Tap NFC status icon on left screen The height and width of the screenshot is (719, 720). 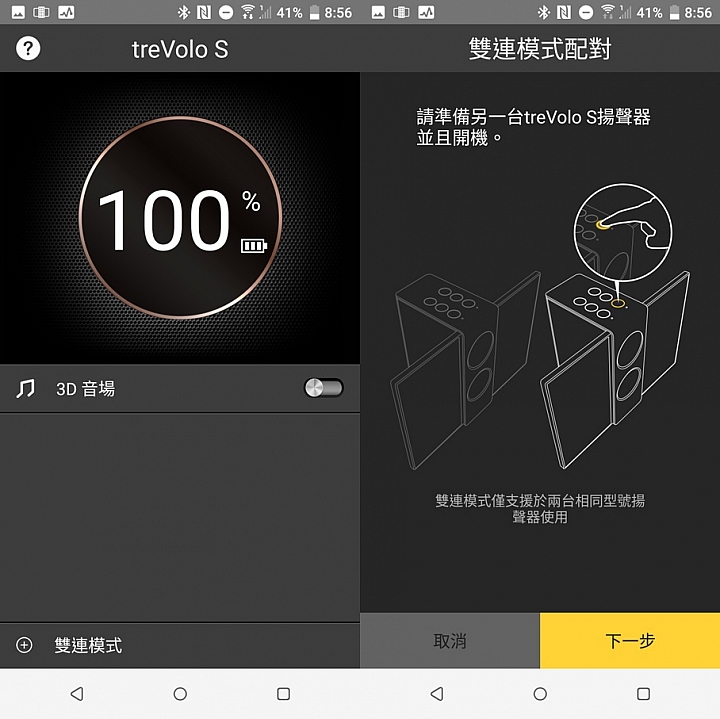pyautogui.click(x=204, y=12)
